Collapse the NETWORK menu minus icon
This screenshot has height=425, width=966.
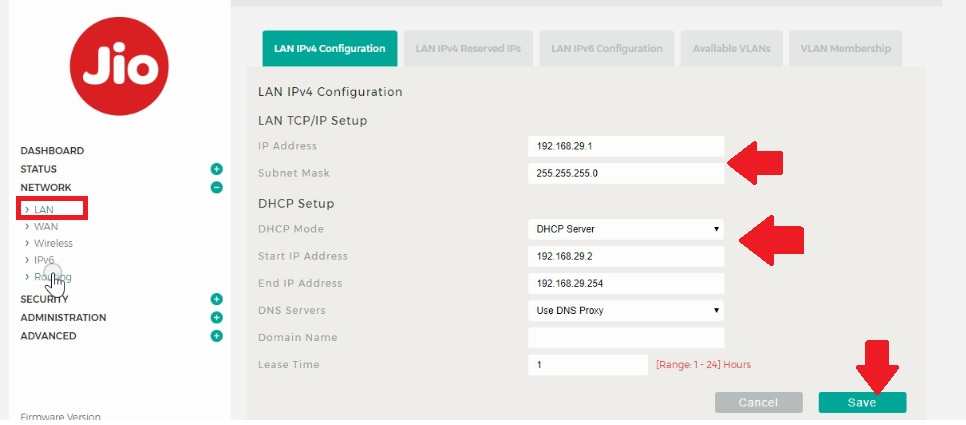[x=216, y=187]
